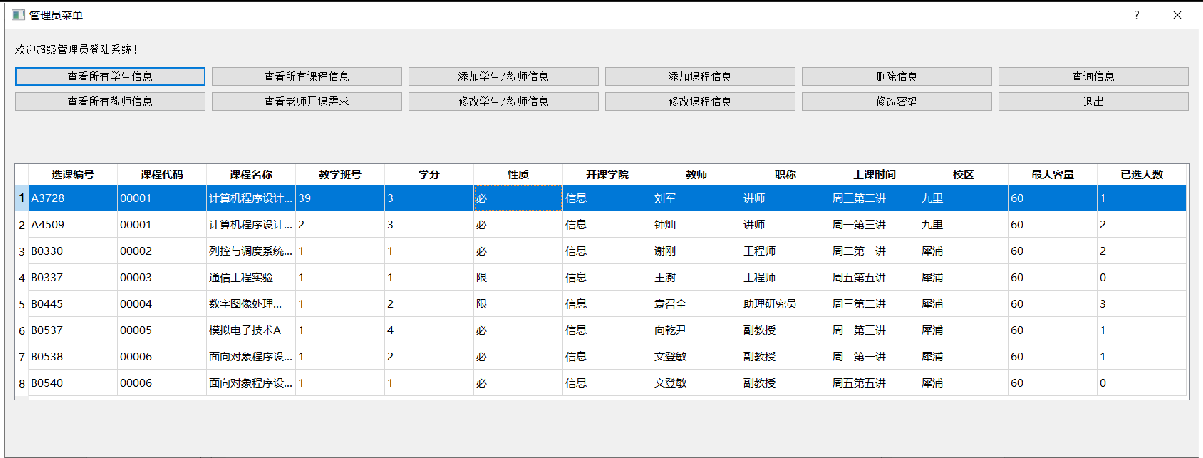Screen dimensions: 1203x458
Task: Click the 上课时间 column header
Action: (874, 174)
